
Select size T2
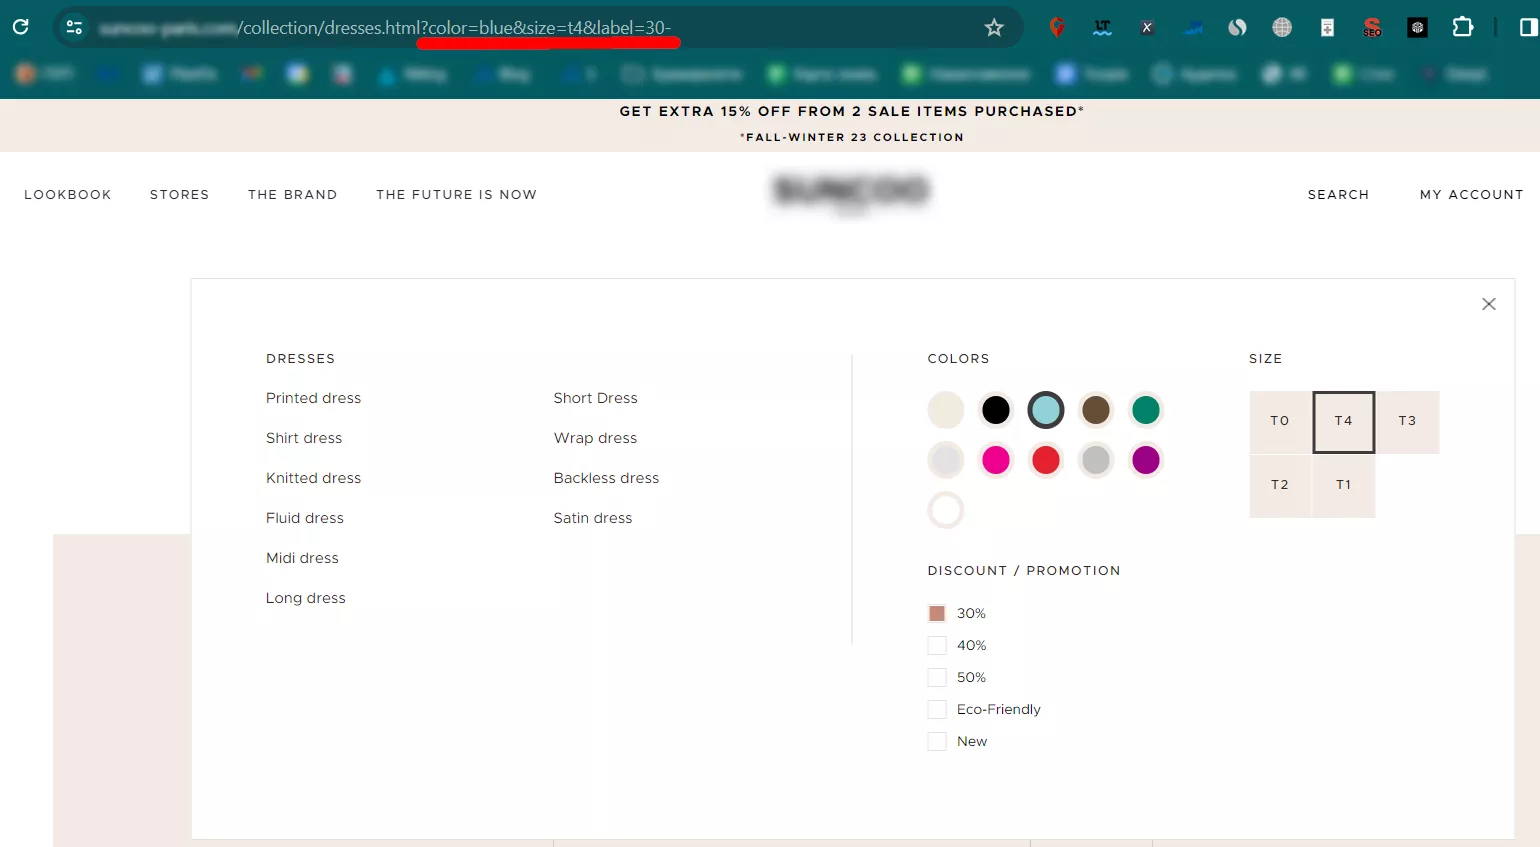(1280, 486)
